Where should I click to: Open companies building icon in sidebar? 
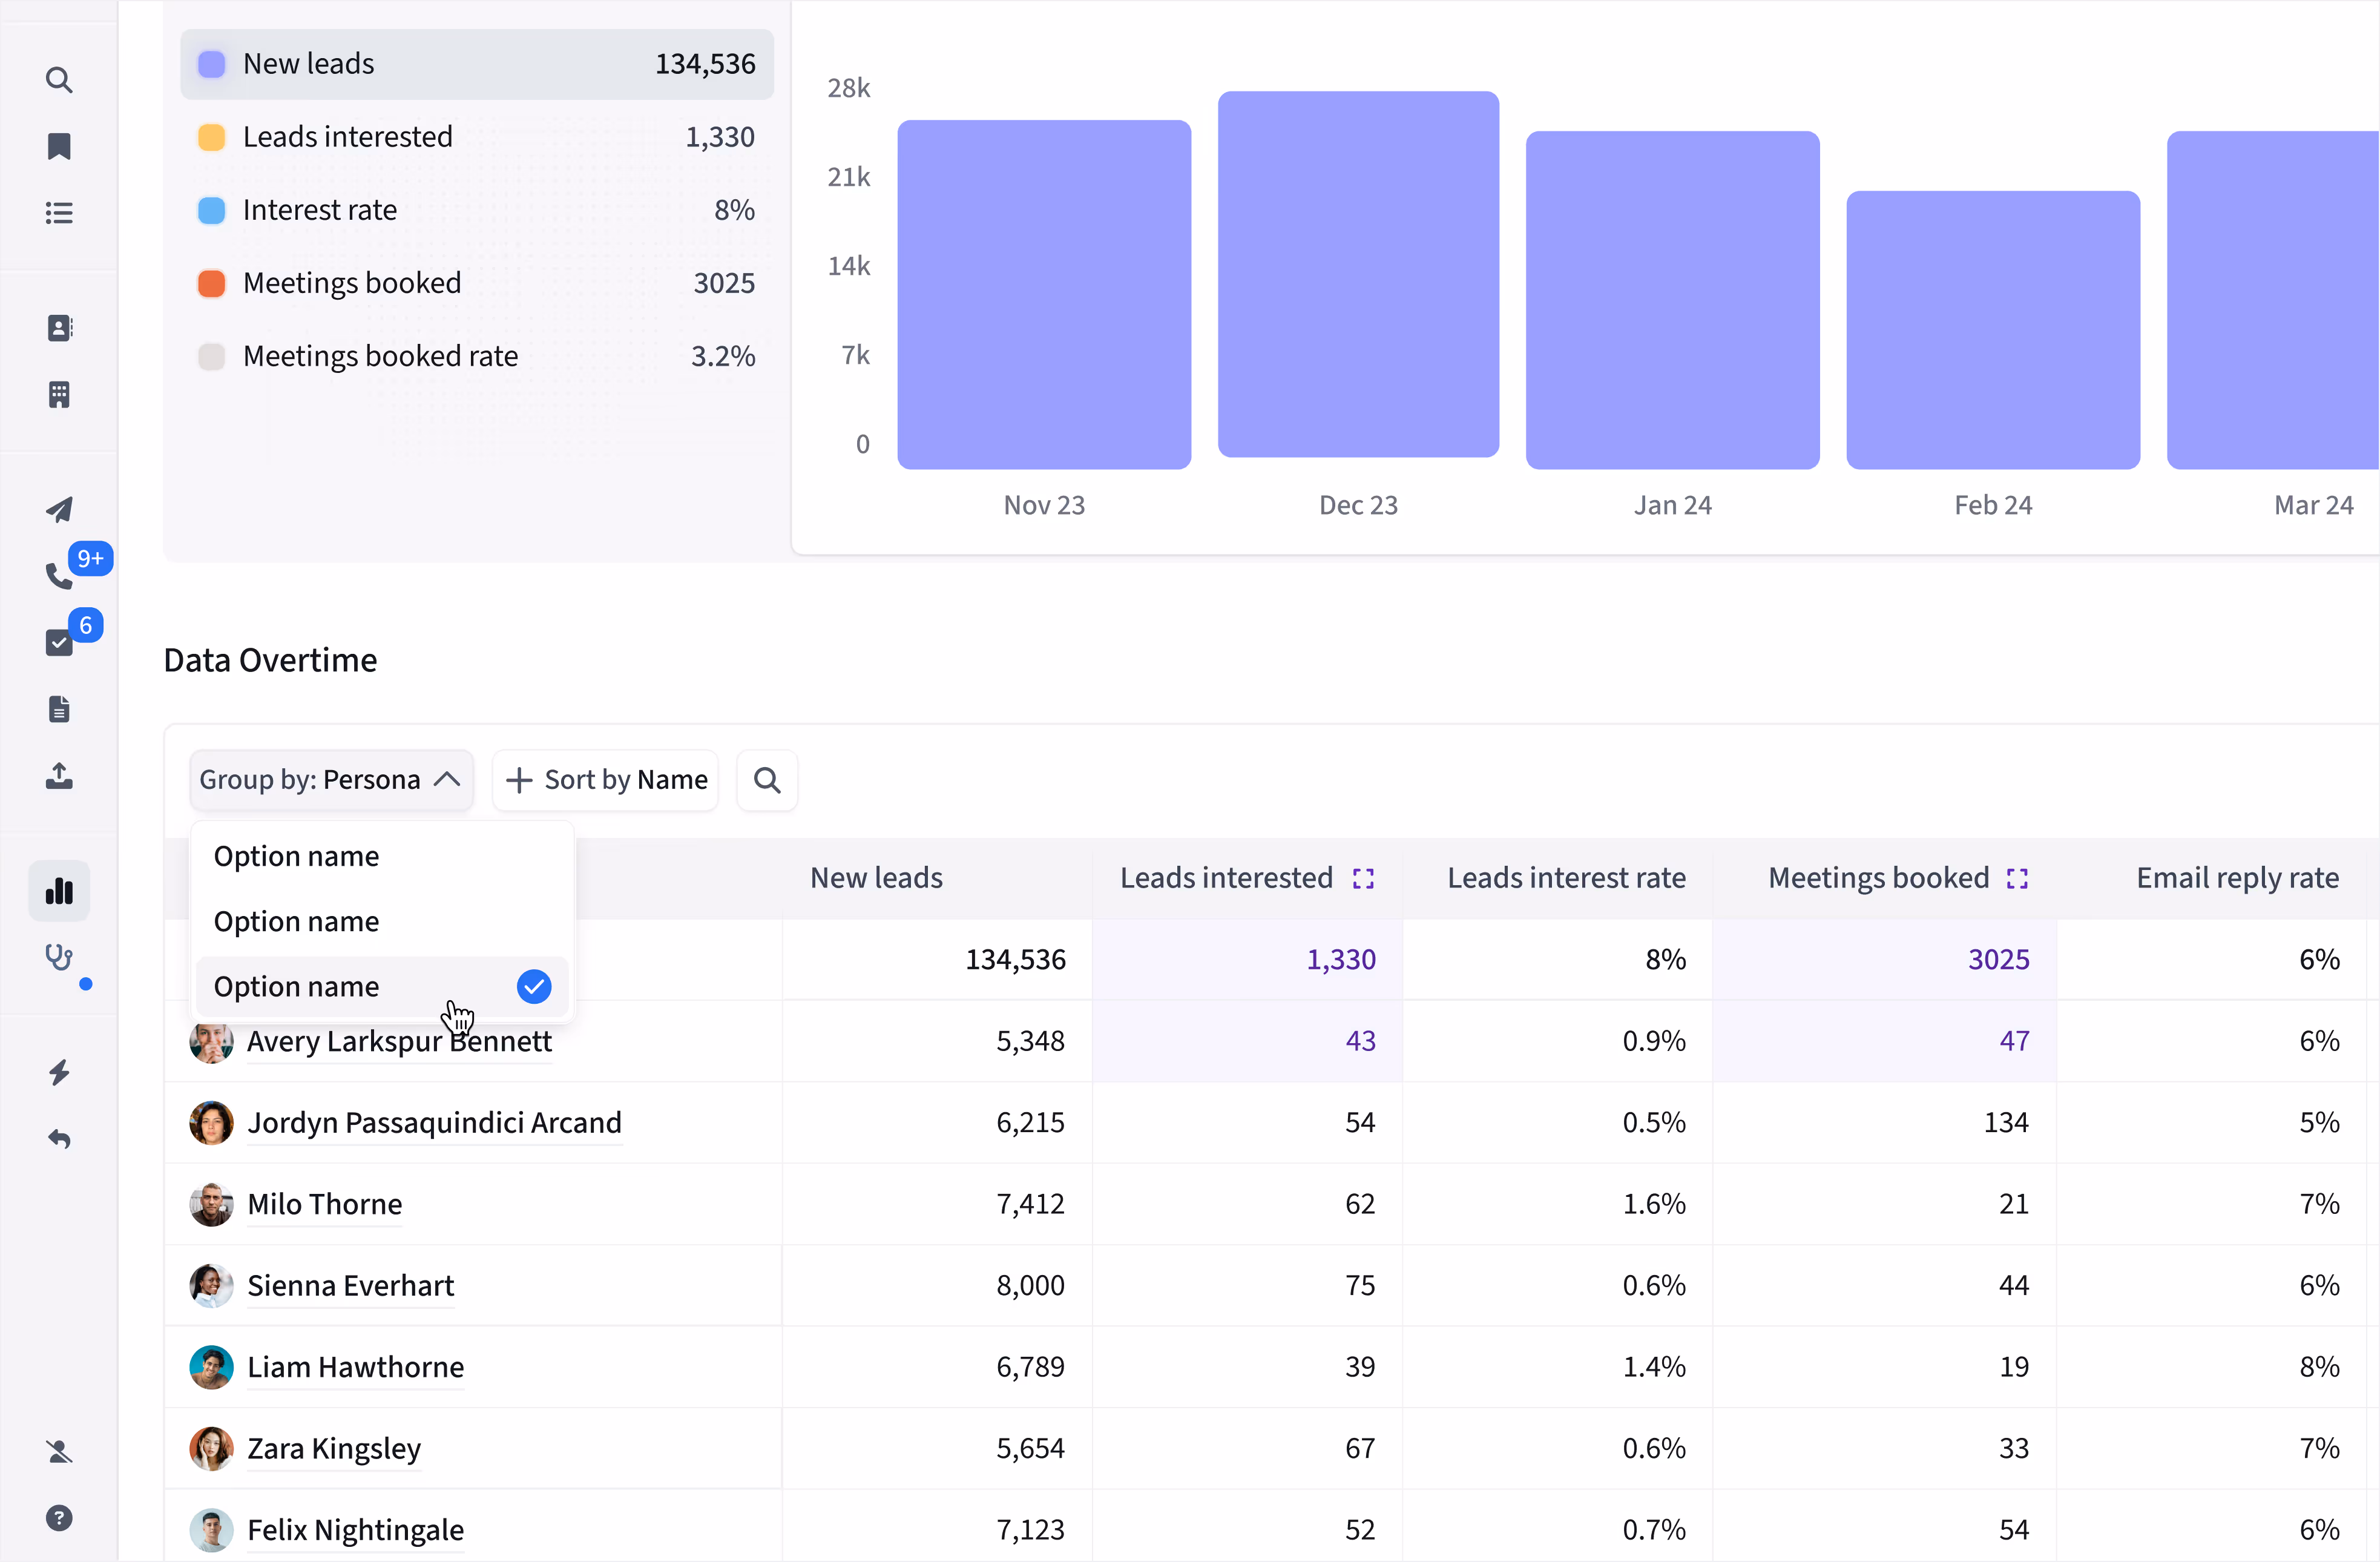pos(59,394)
